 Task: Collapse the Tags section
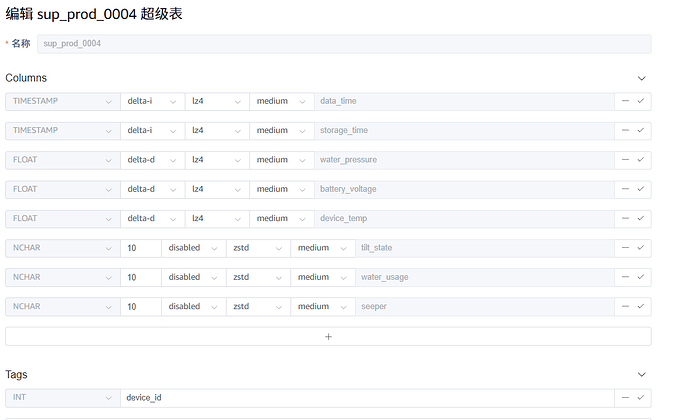coord(642,375)
